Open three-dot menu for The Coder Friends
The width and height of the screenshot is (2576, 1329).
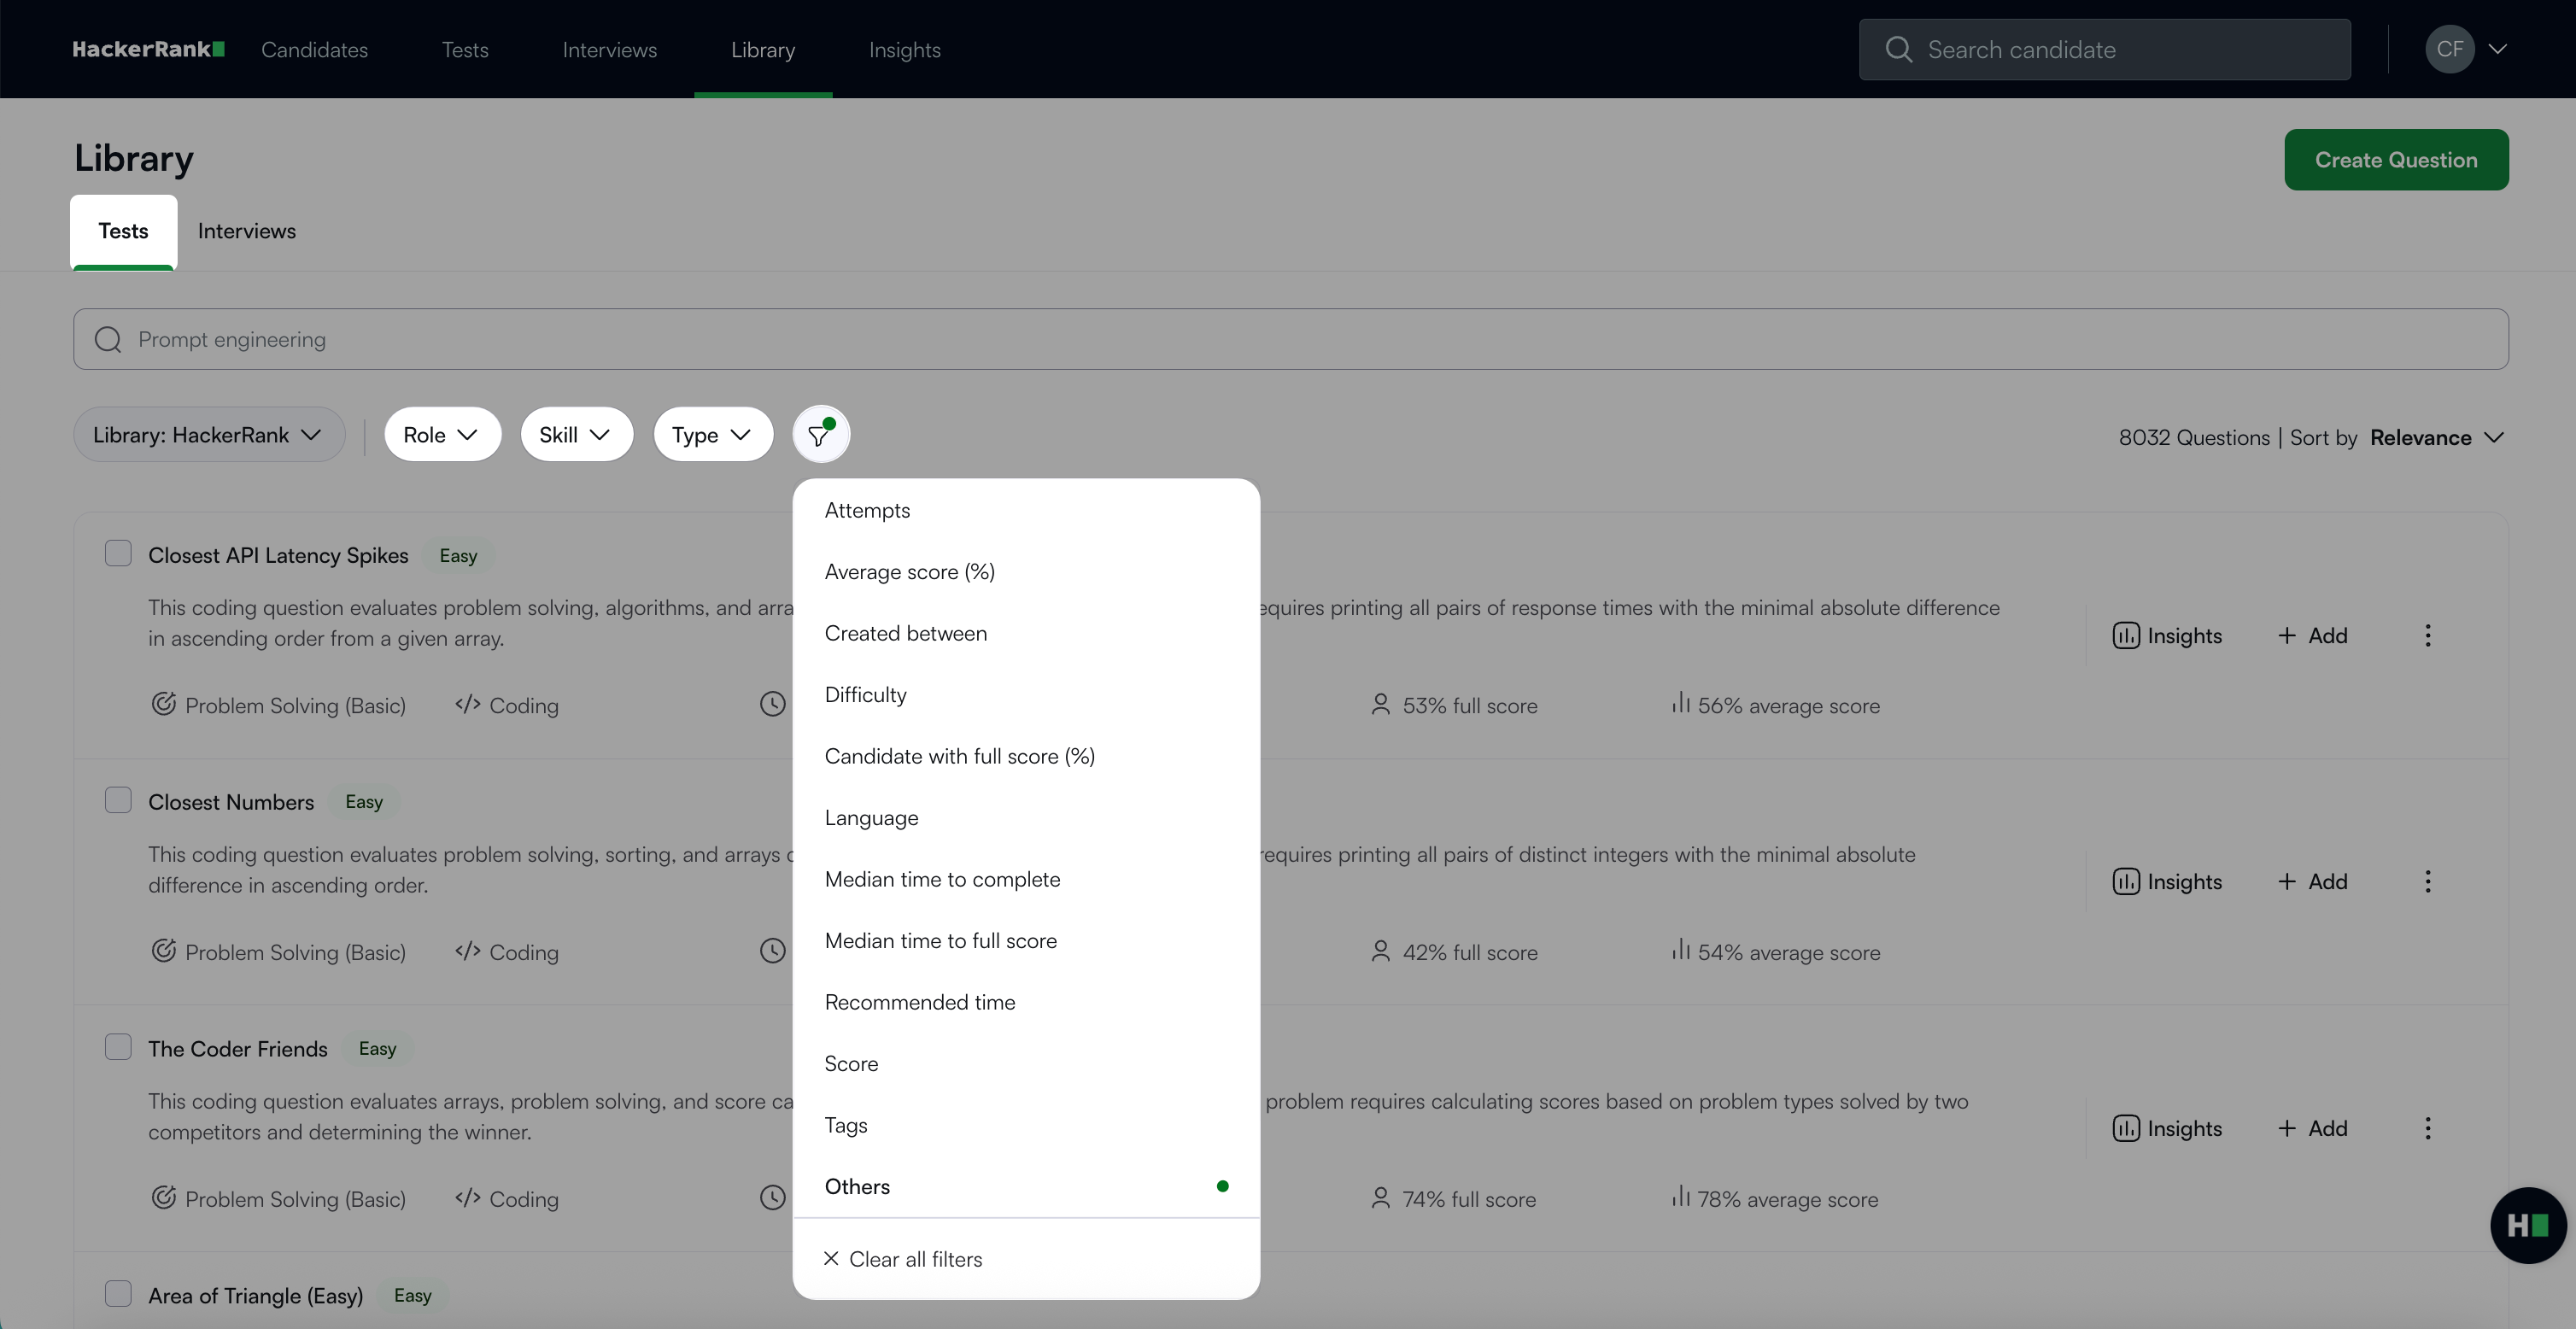2427,1128
